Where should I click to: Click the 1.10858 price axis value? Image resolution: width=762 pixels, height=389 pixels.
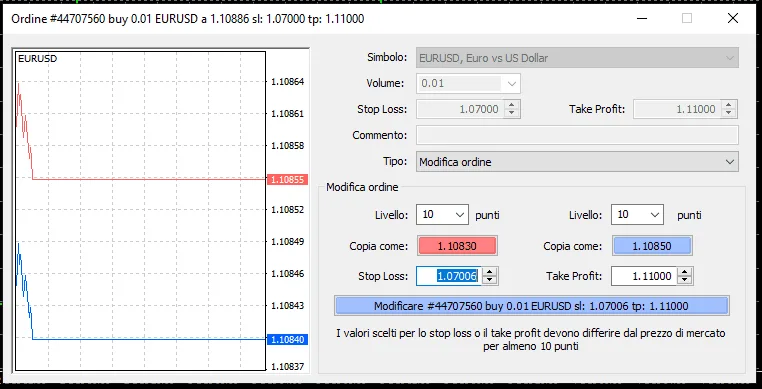click(x=288, y=146)
